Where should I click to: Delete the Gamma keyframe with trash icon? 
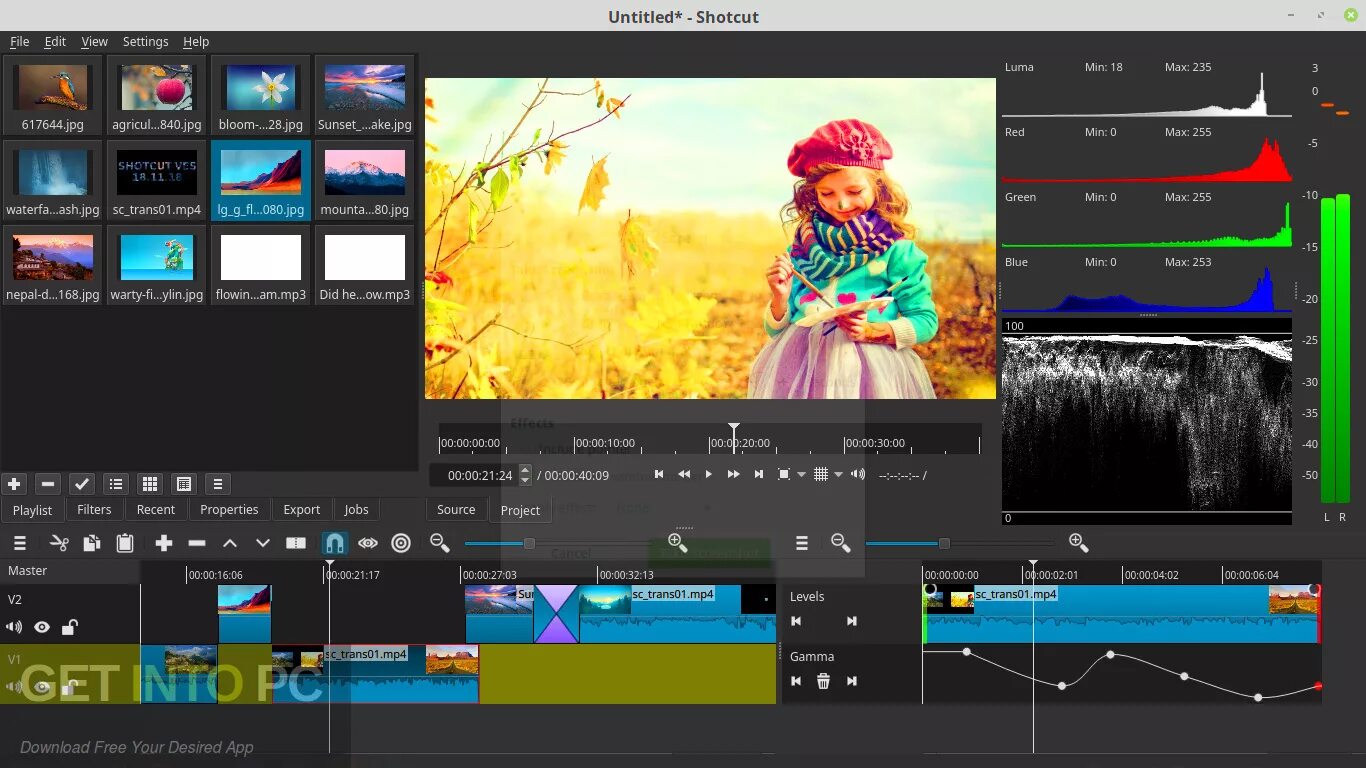823,681
